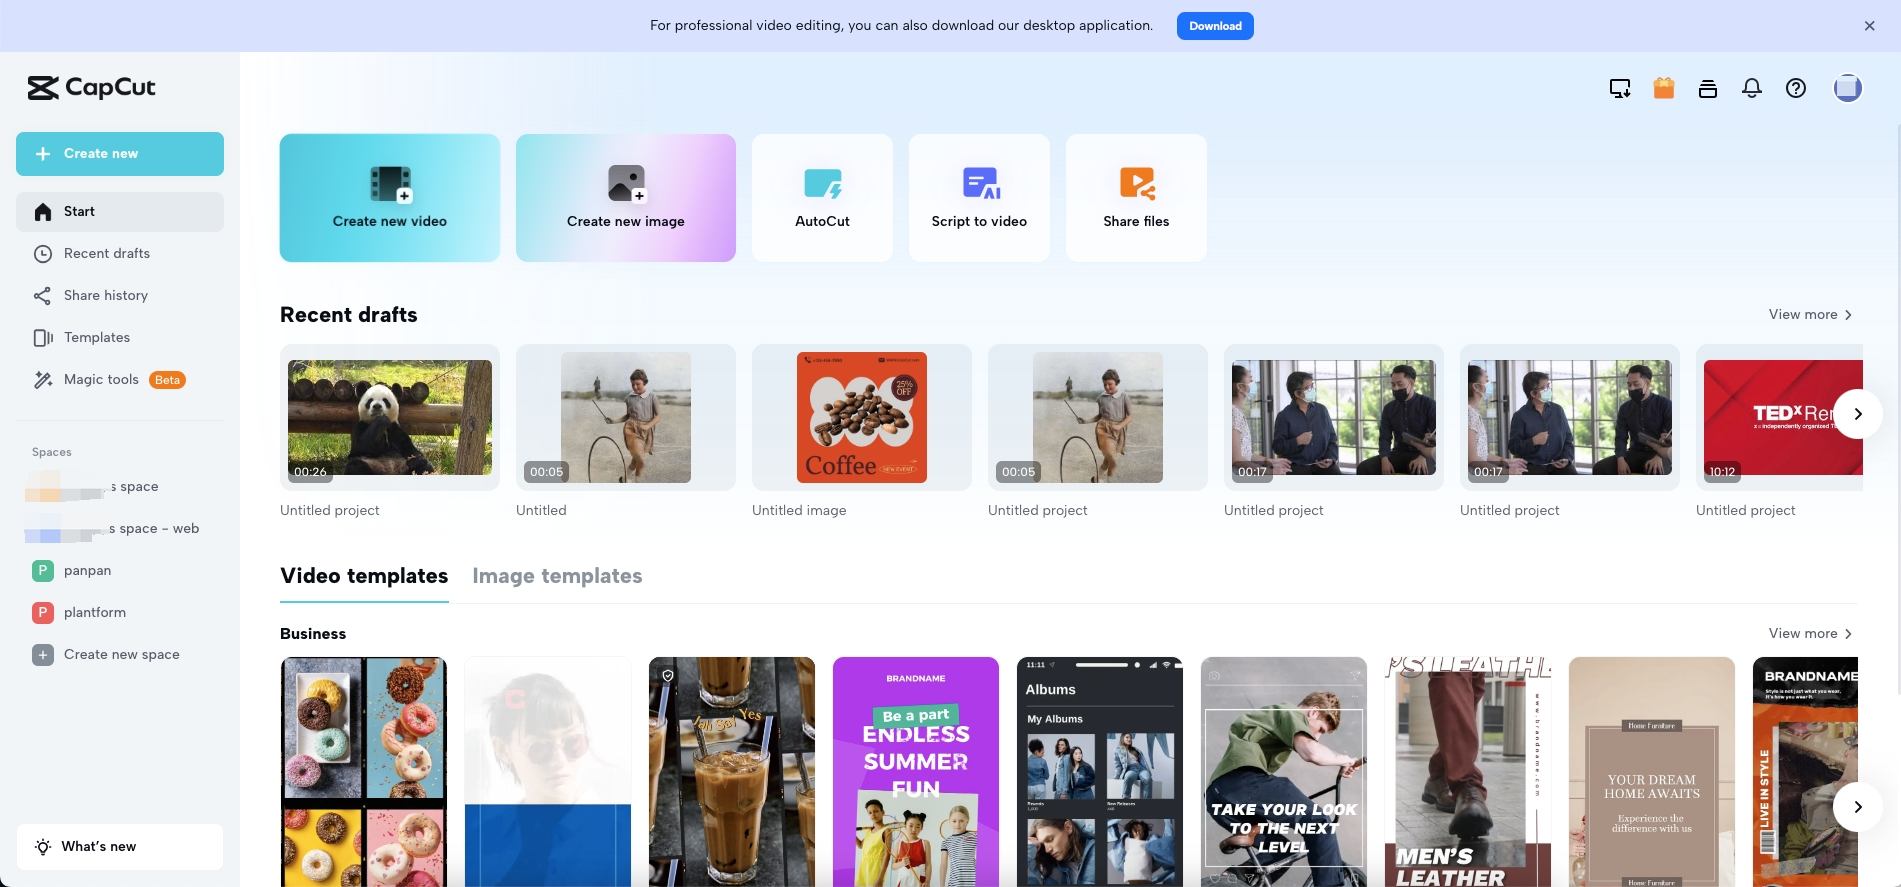Dismiss the download banner with X
The width and height of the screenshot is (1901, 887).
(1870, 26)
